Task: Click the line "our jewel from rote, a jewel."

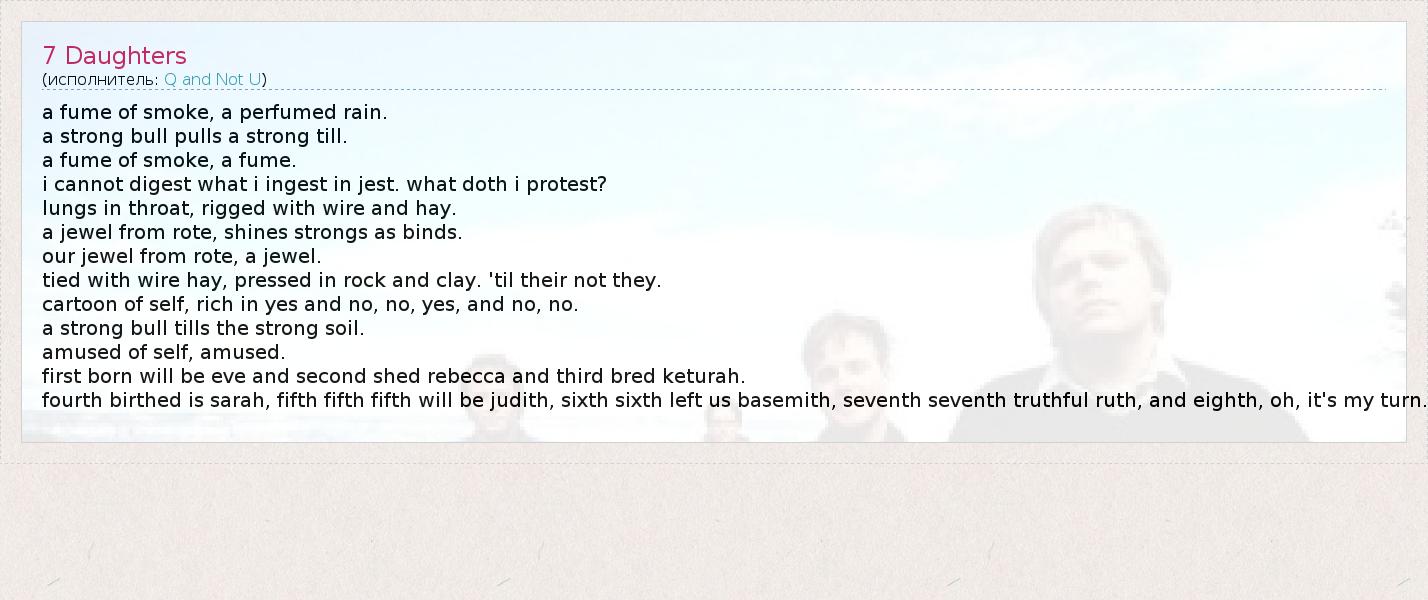Action: click(181, 256)
